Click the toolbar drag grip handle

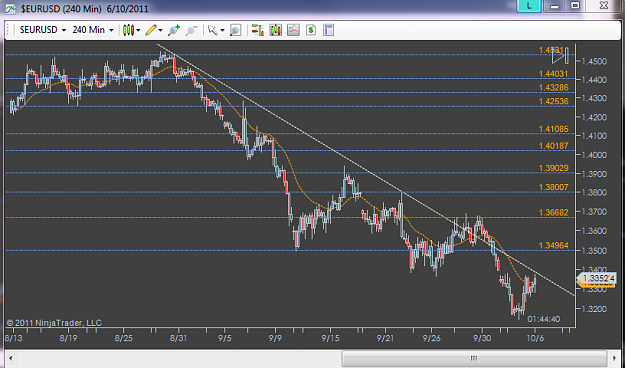(9, 30)
